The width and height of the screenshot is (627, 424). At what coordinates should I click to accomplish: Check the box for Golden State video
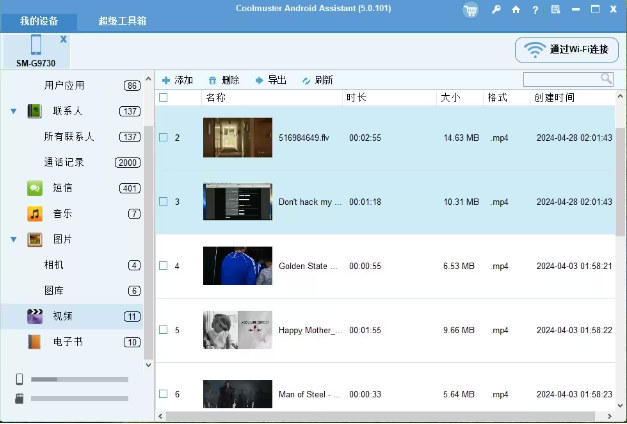click(163, 266)
